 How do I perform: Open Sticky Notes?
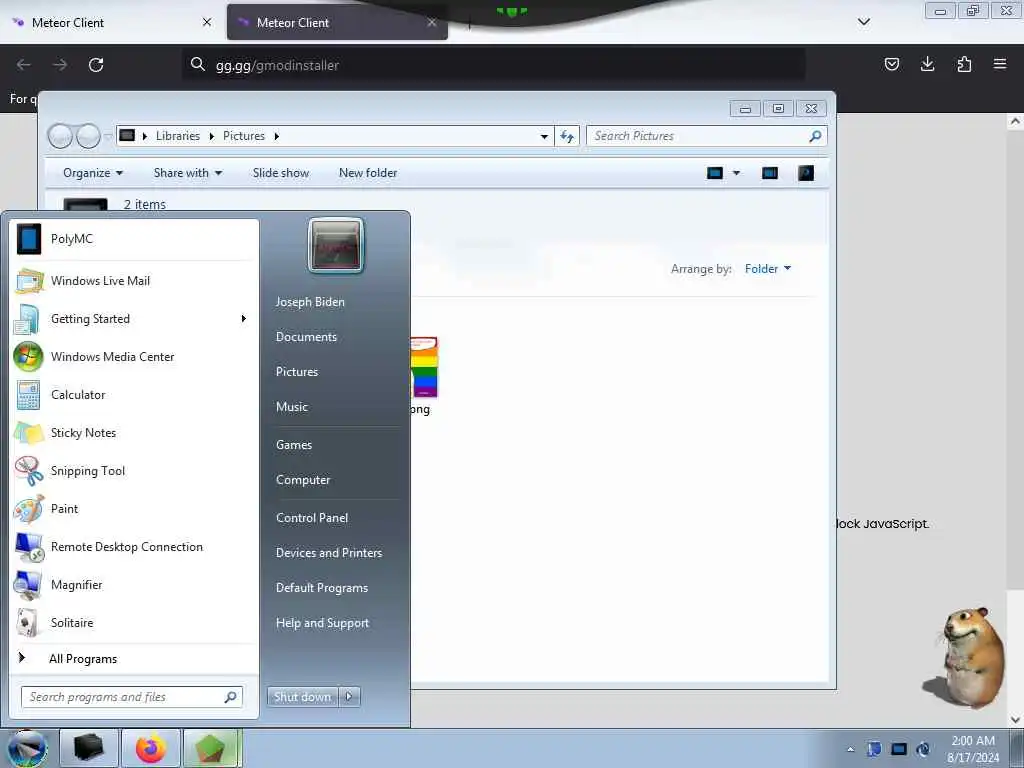click(134, 433)
